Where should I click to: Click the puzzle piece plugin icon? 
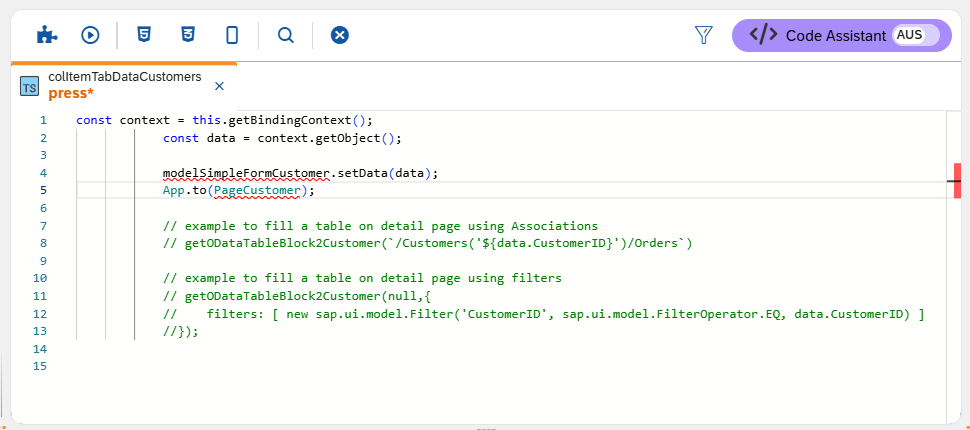pos(47,35)
